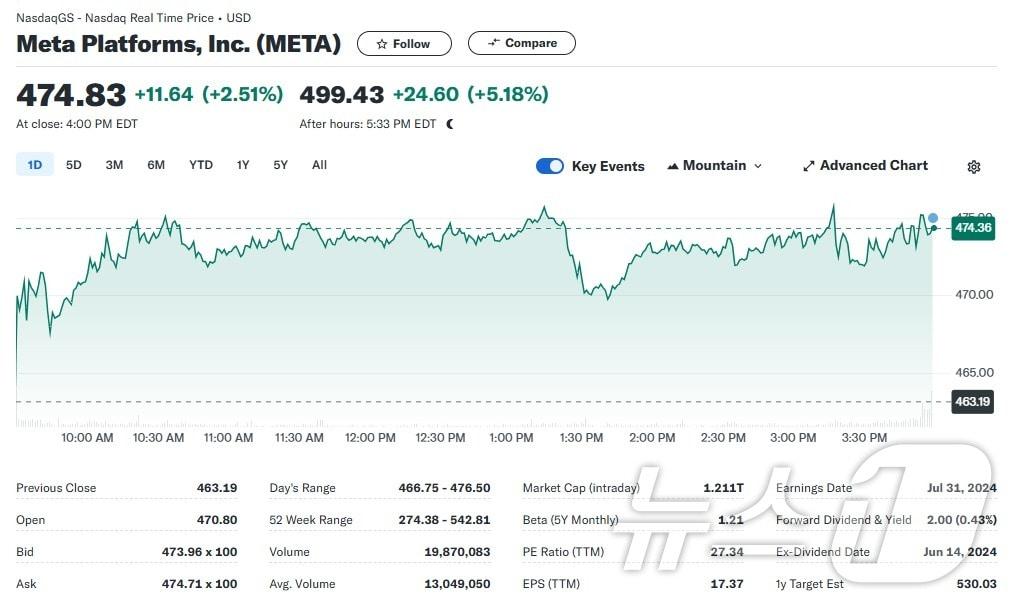The width and height of the screenshot is (1011, 602).
Task: Switch chart to YTD range
Action: [201, 165]
